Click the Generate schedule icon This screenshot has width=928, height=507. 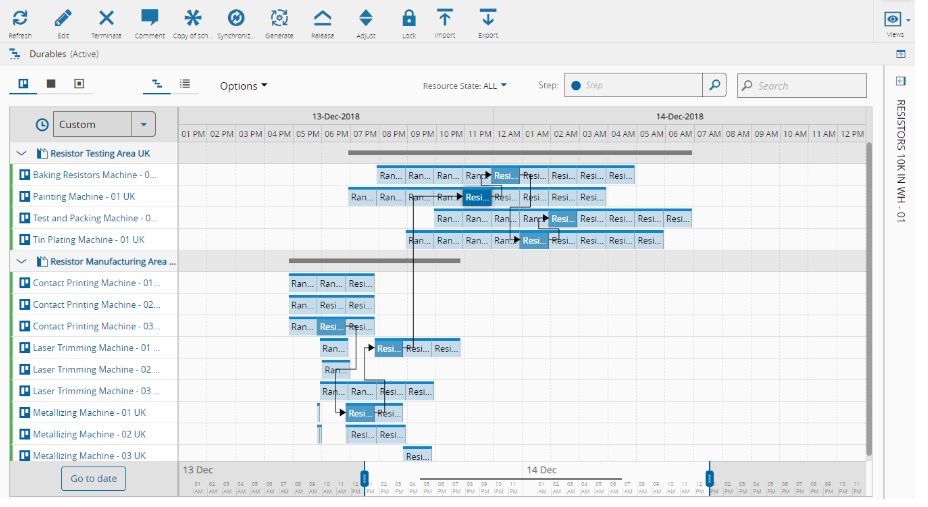[x=279, y=18]
